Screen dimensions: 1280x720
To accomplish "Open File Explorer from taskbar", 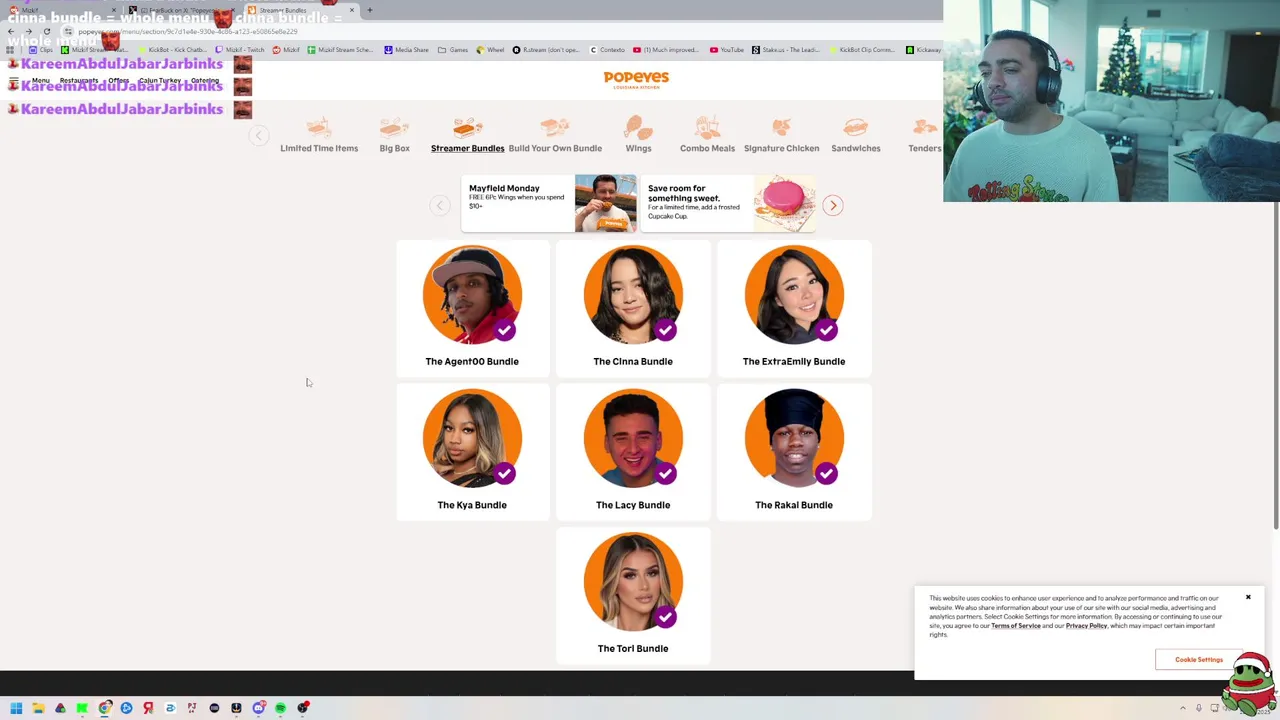I will click(38, 708).
